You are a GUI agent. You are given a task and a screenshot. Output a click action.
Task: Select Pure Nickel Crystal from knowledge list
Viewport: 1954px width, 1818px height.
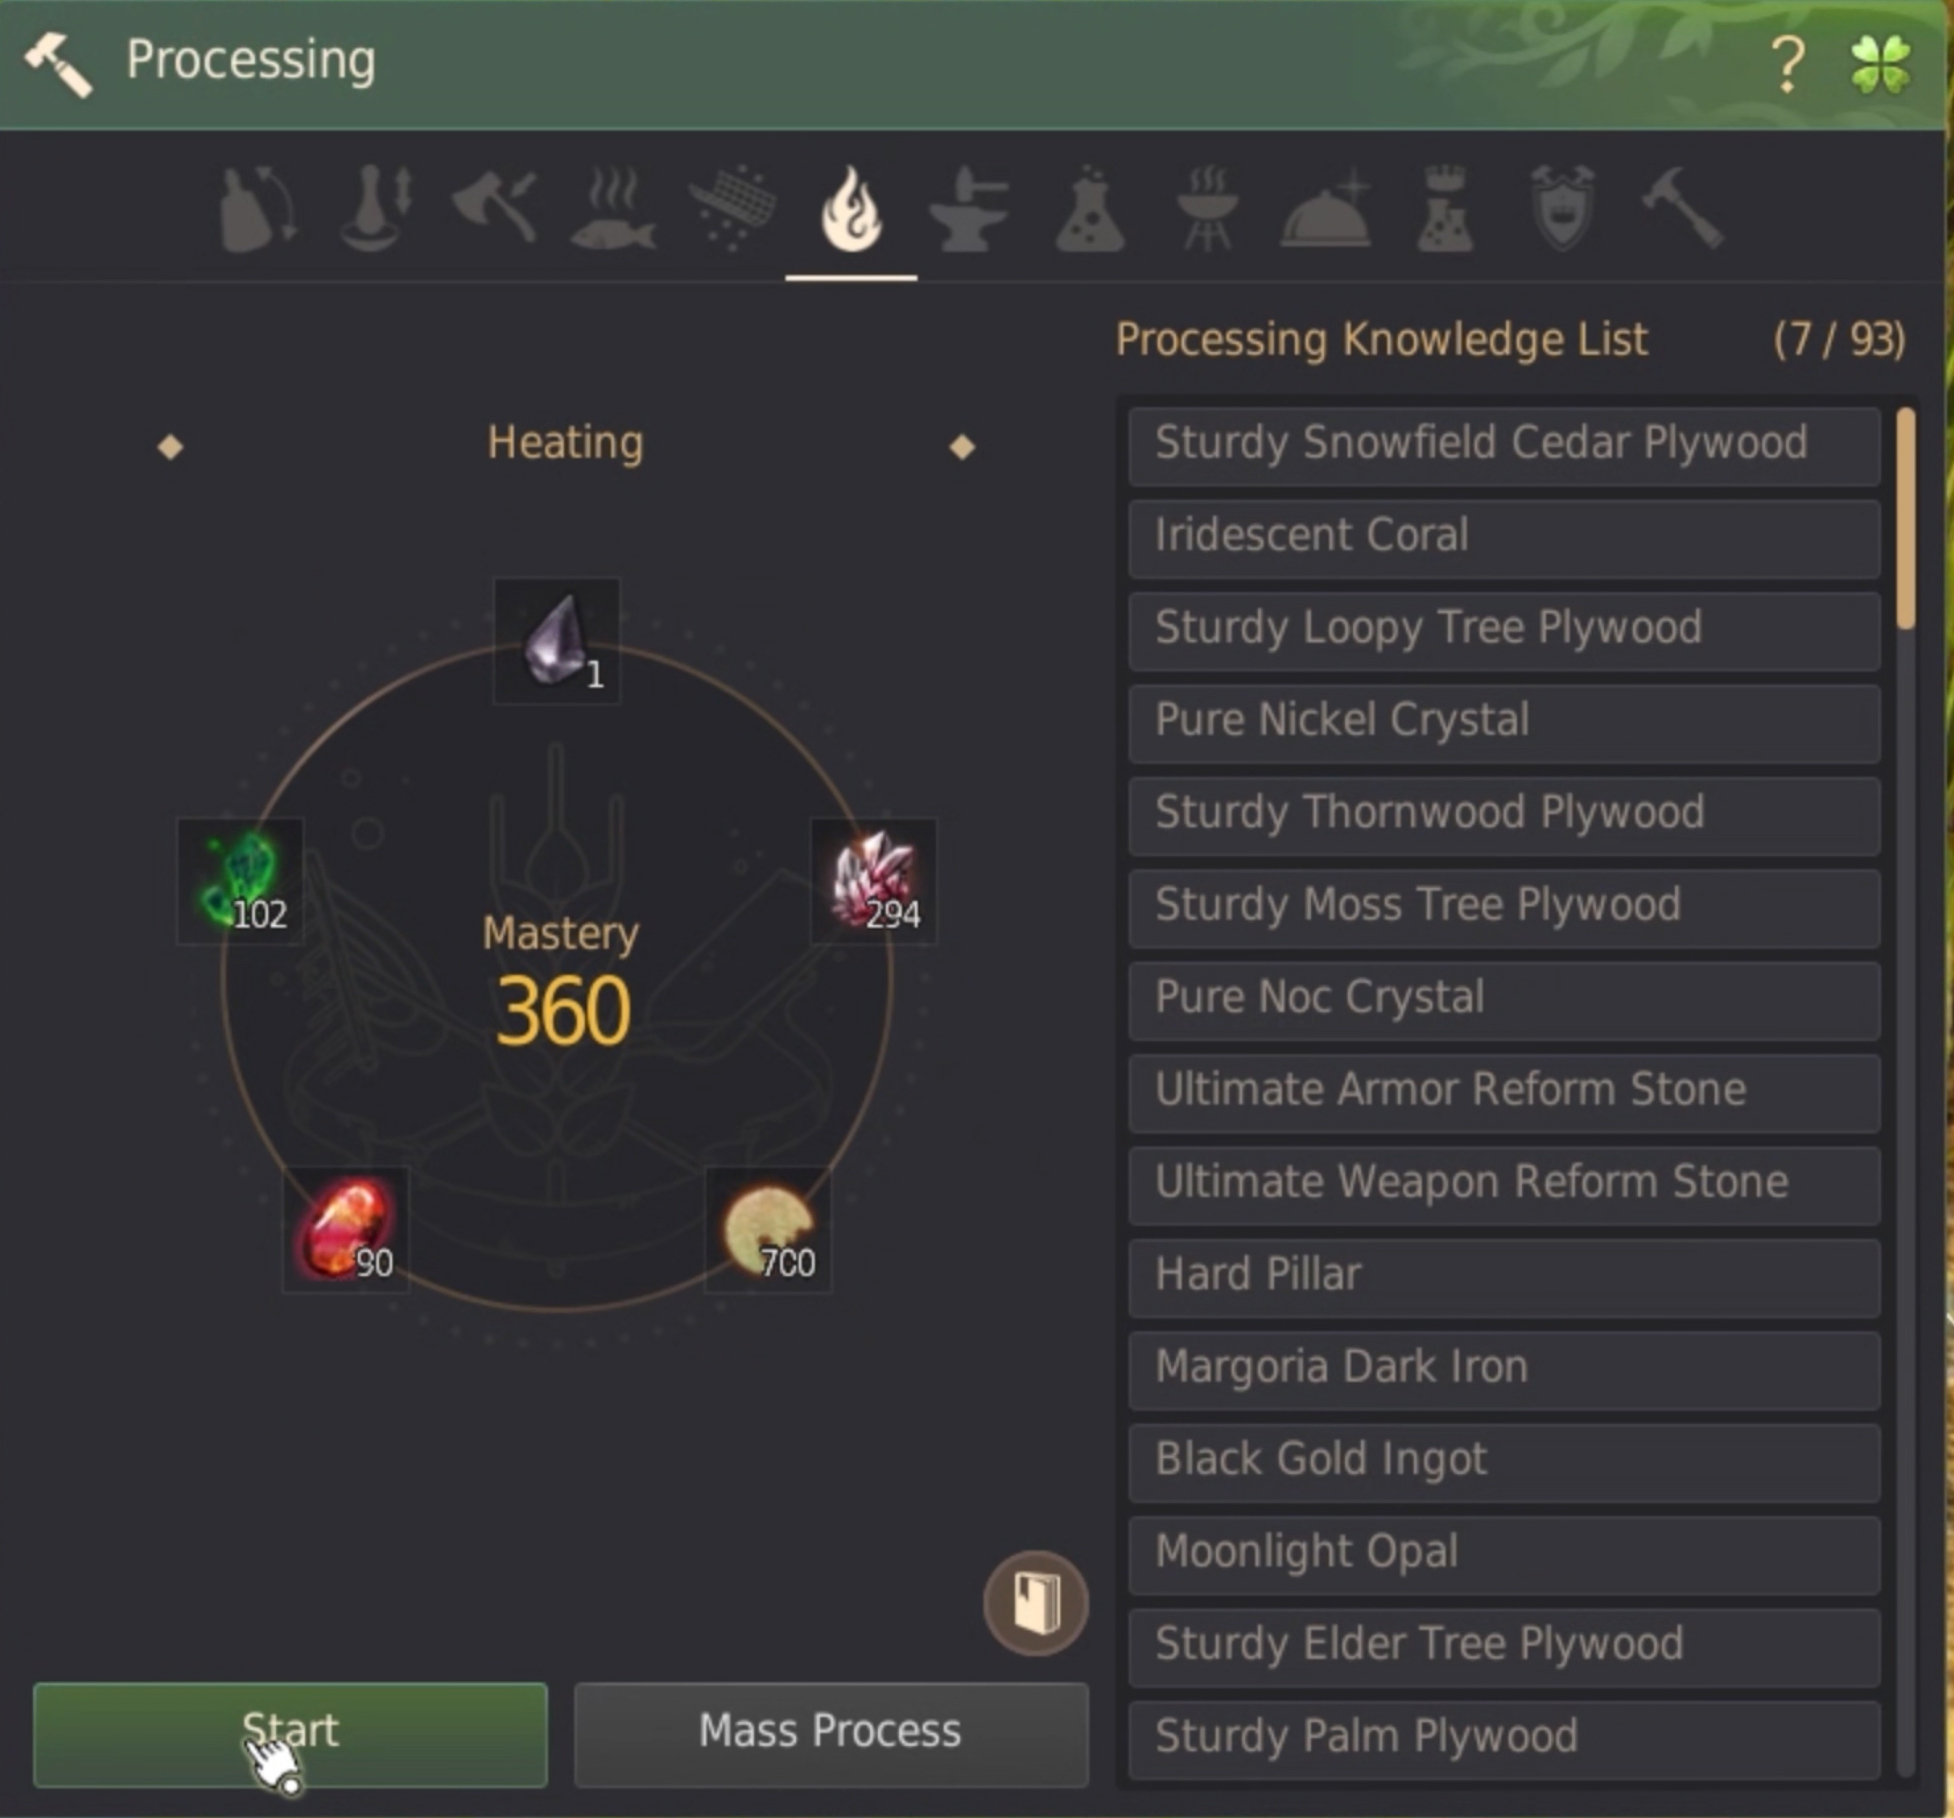pos(1505,722)
